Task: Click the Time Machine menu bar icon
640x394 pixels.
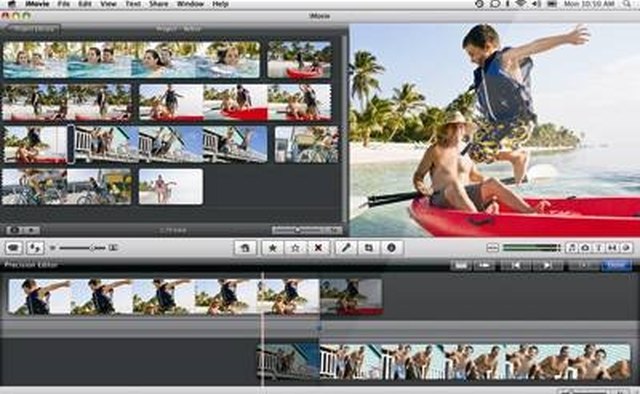Action: [480, 4]
